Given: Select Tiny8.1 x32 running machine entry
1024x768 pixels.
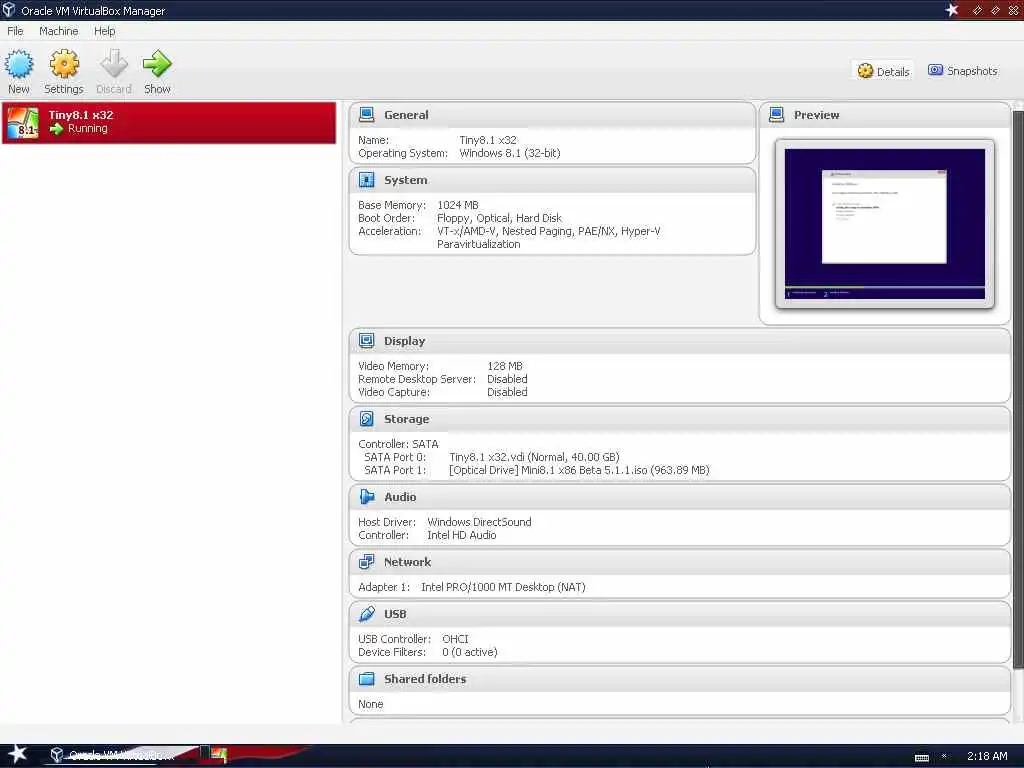Looking at the screenshot, I should point(169,123).
